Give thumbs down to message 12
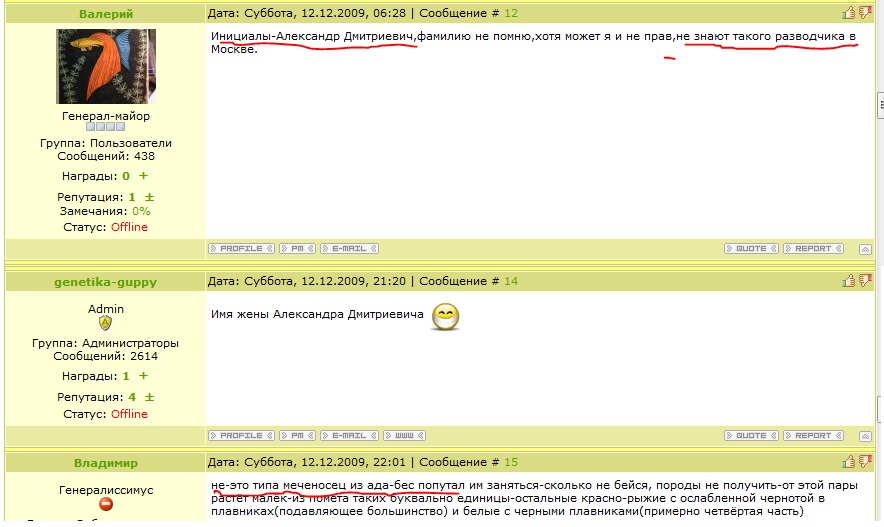Screen dimensions: 884x527 (x=865, y=12)
